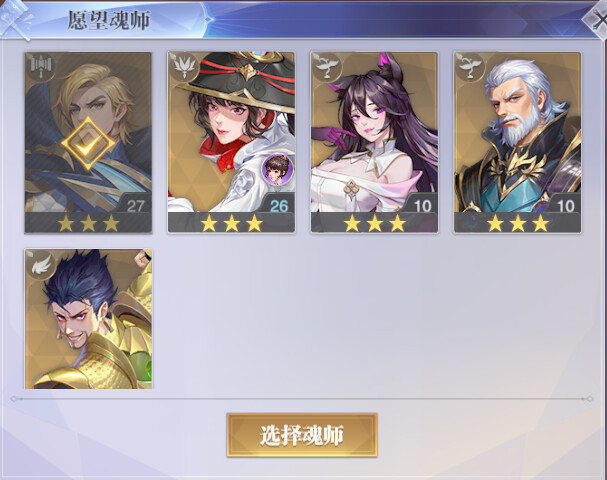Click the three stars under white-bearded elder
This screenshot has height=480, width=607.
[518, 223]
